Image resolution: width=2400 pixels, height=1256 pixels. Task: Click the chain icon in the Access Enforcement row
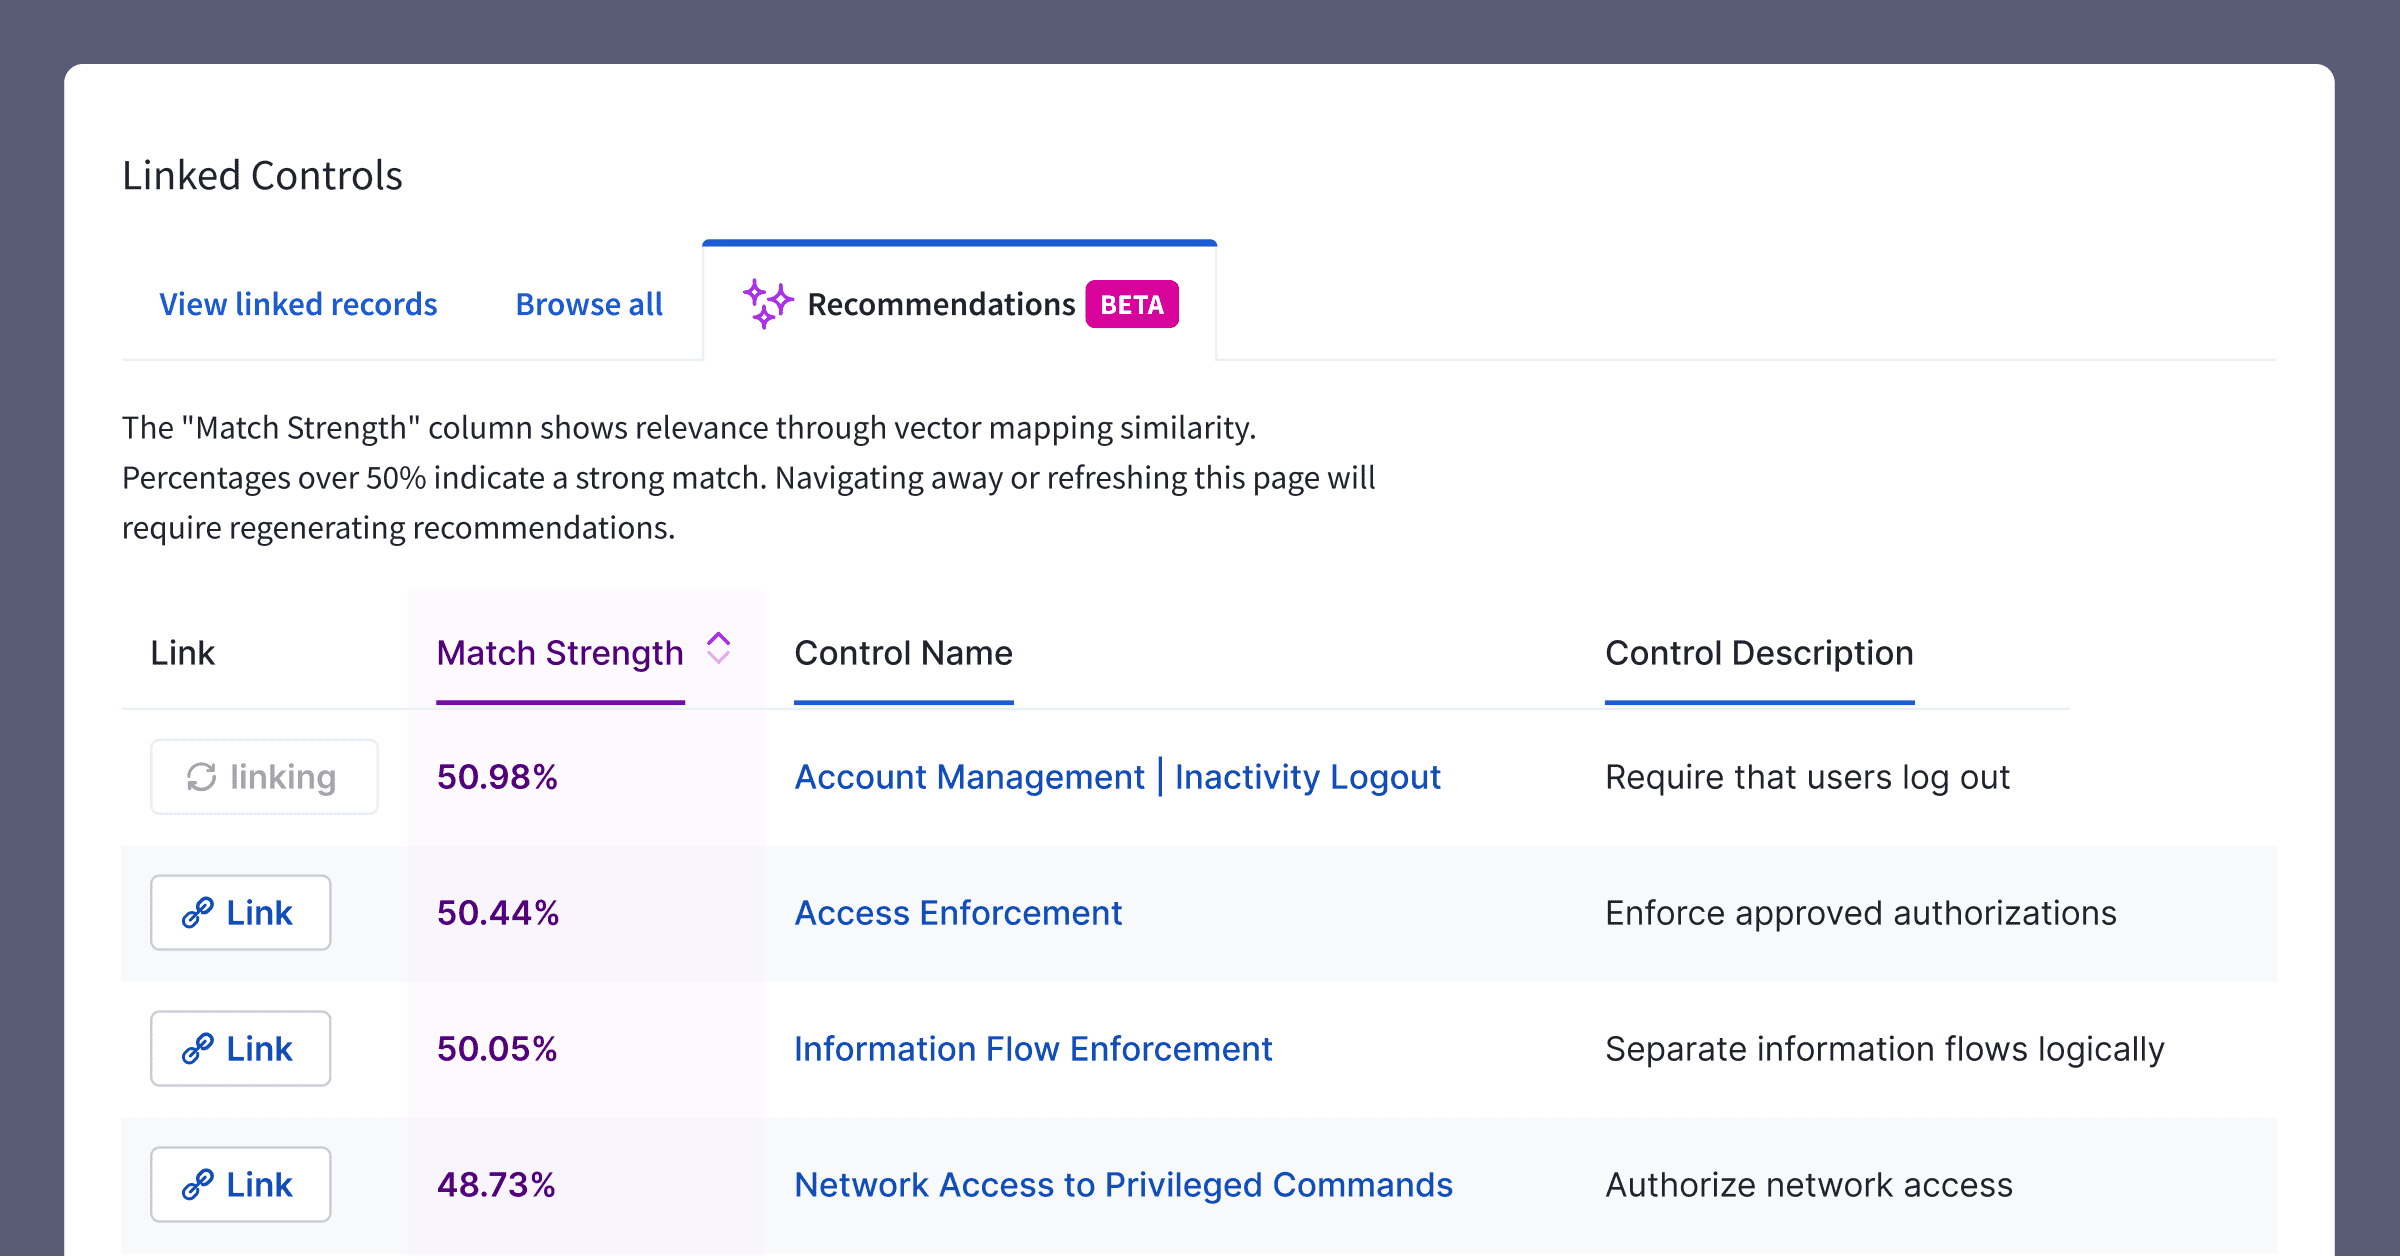tap(197, 913)
